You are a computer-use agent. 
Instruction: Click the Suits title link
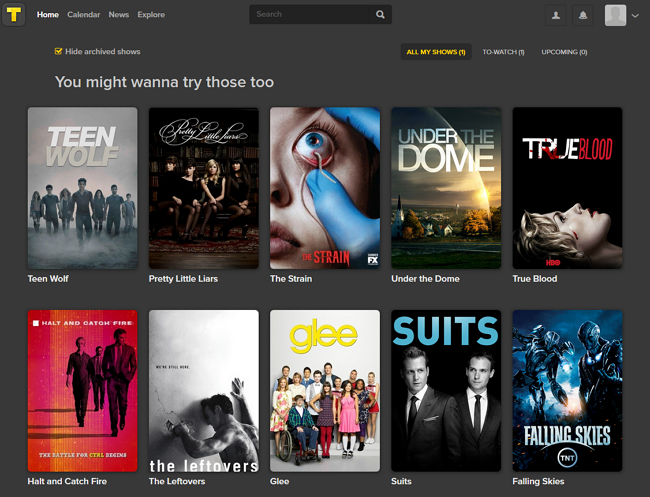pos(401,482)
